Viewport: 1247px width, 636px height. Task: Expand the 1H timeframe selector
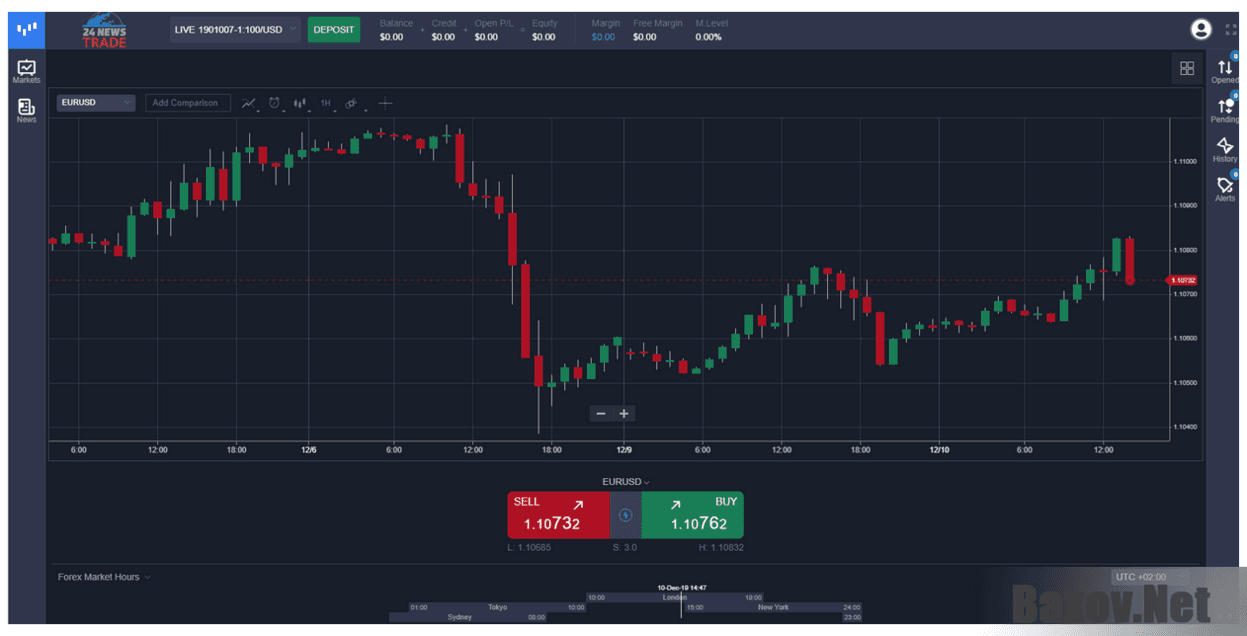pos(326,103)
